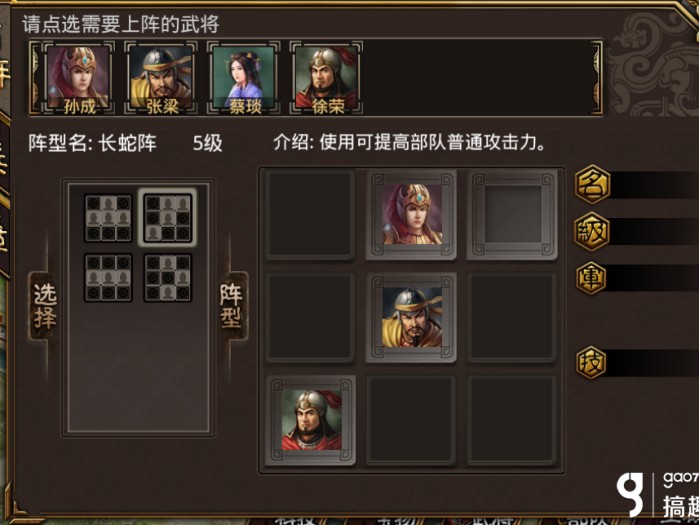Click the dark top-left grid cell
Viewport: 699px width, 525px height.
pos(310,214)
